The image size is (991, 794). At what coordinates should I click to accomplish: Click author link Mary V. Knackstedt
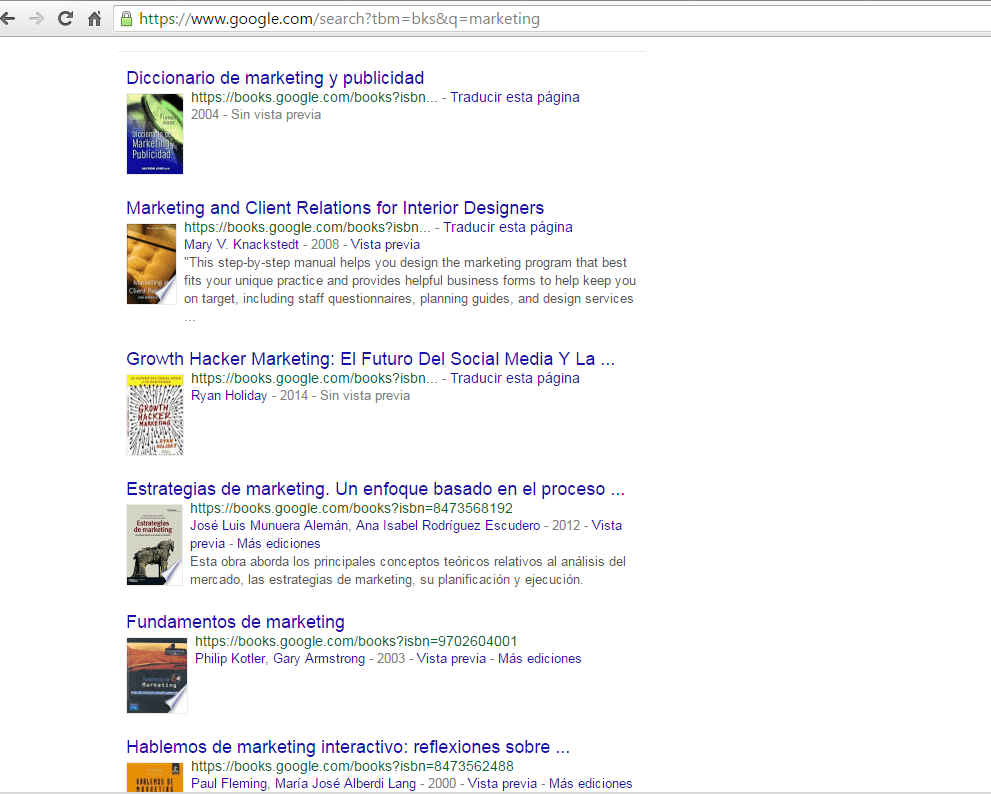241,244
